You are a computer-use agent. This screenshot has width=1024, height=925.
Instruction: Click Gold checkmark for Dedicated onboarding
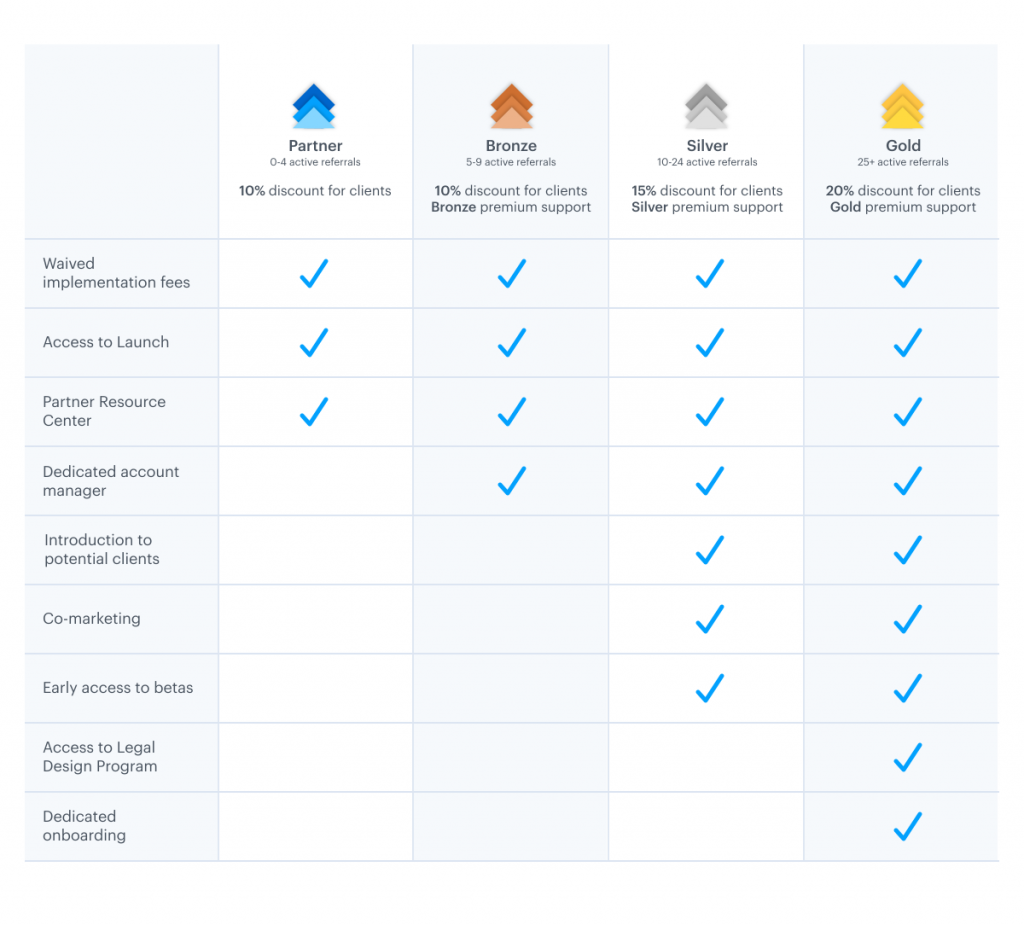coord(907,826)
